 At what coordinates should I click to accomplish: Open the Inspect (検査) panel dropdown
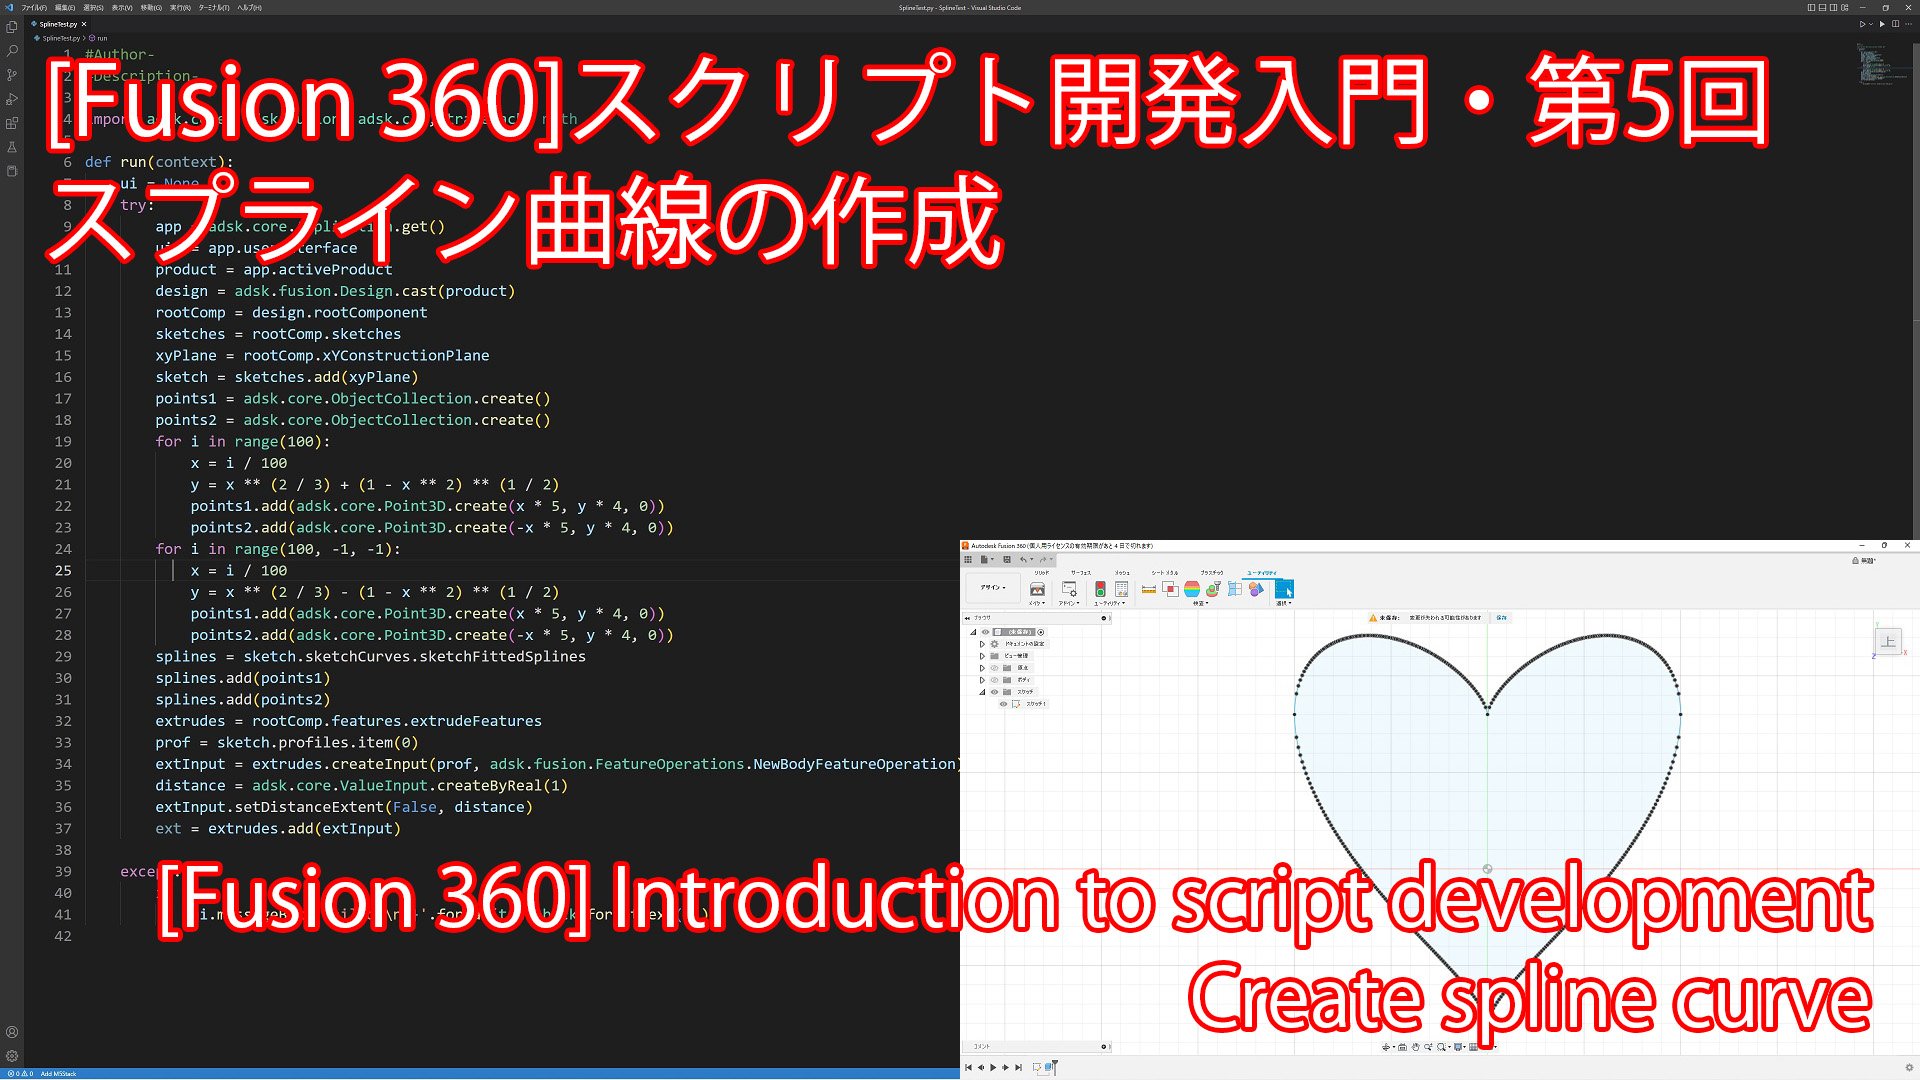coord(1201,603)
